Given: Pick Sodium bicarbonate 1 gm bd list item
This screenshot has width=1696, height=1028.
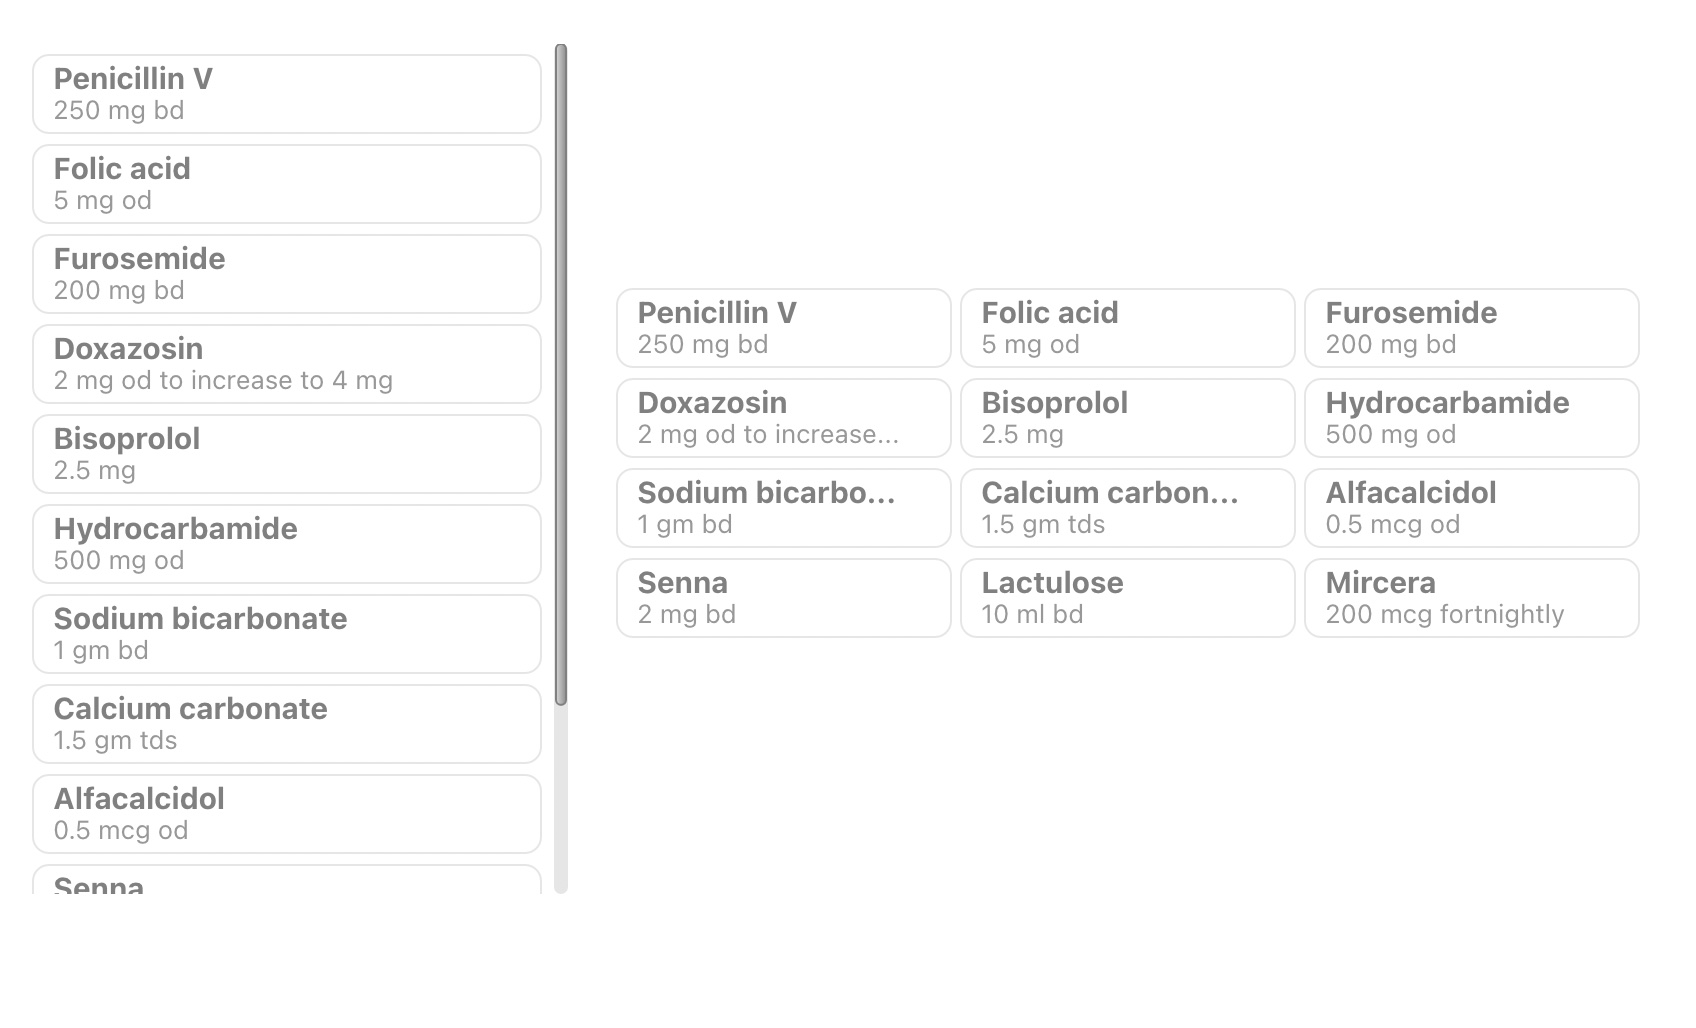Looking at the screenshot, I should point(286,634).
